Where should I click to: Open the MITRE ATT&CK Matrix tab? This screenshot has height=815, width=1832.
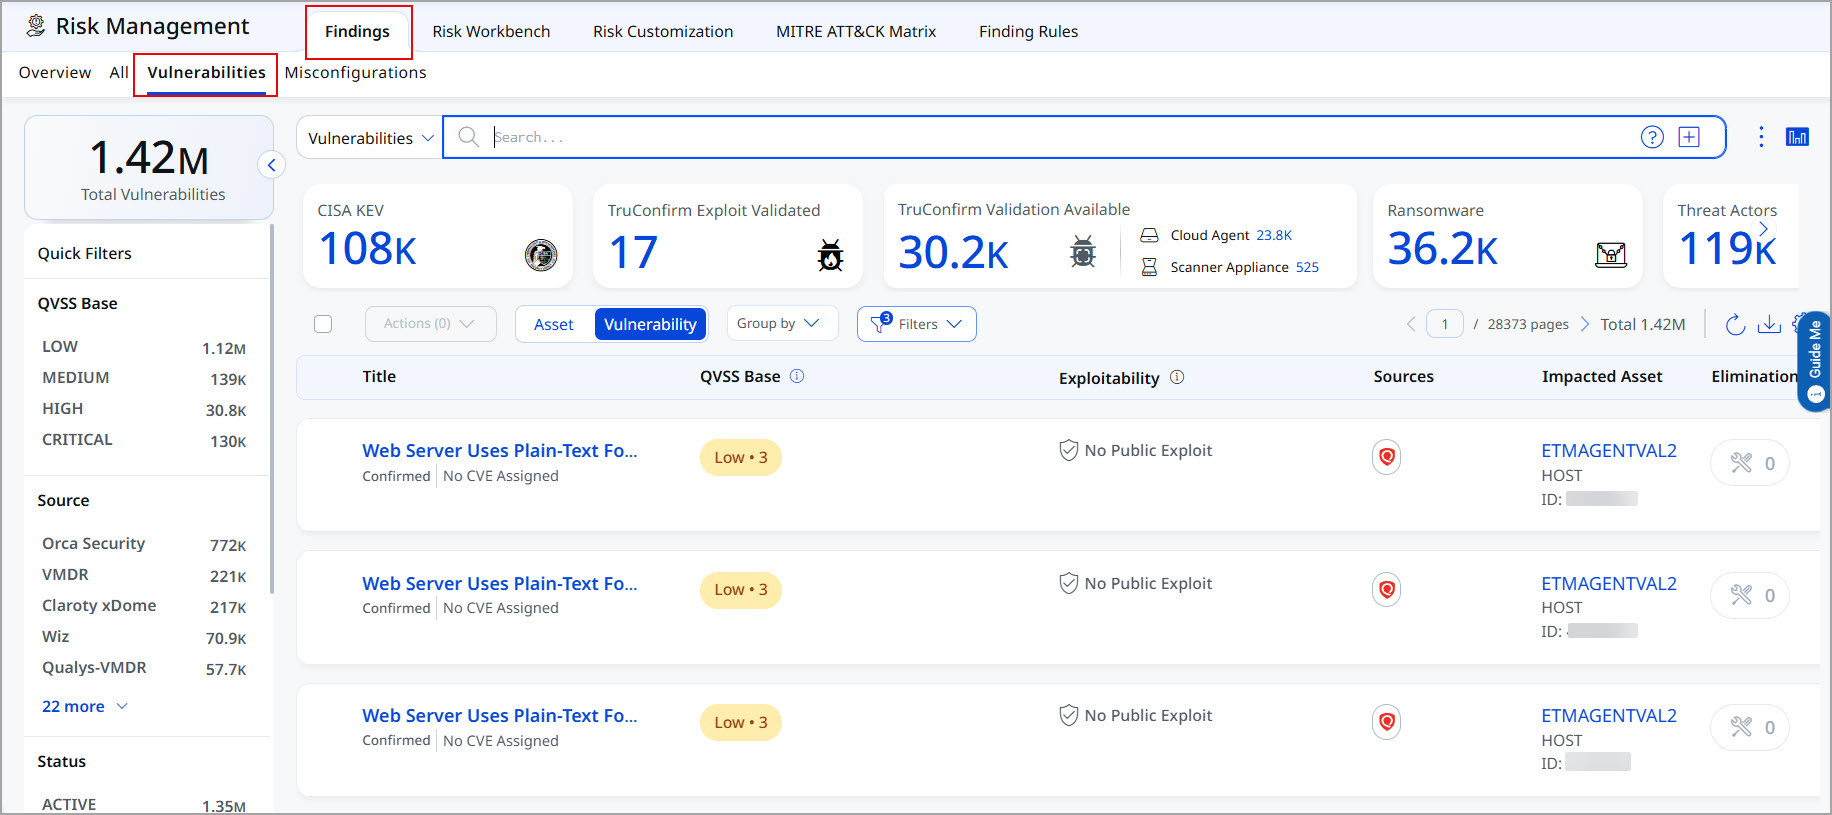pos(856,31)
